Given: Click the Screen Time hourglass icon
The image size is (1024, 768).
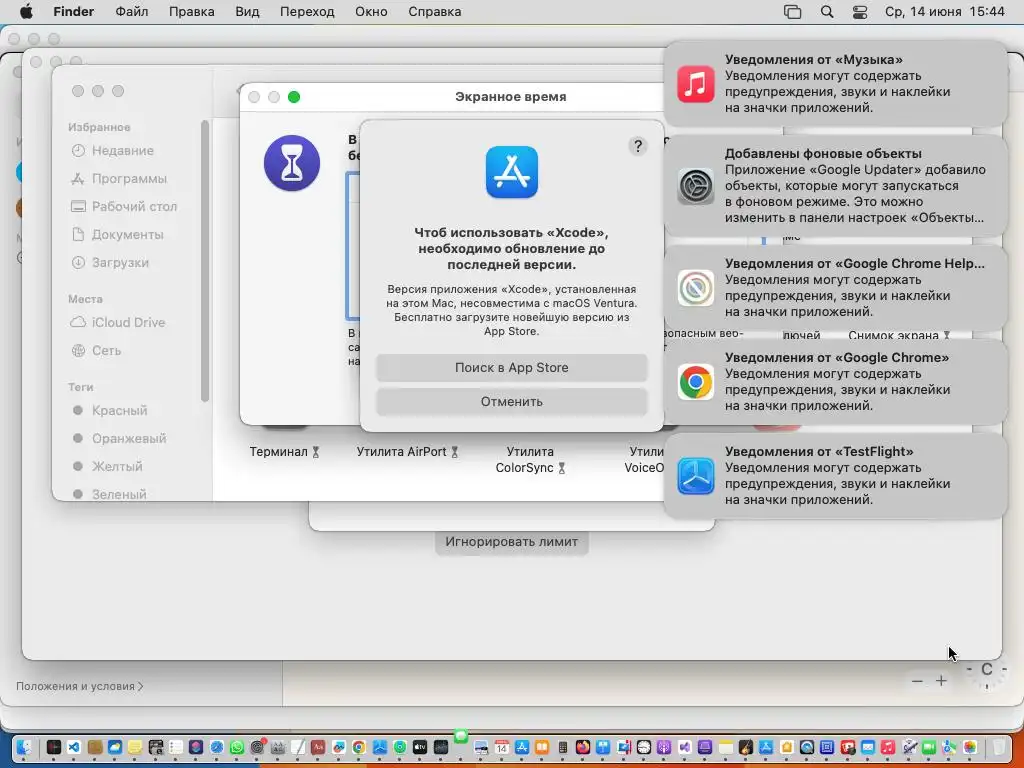Looking at the screenshot, I should tap(292, 163).
